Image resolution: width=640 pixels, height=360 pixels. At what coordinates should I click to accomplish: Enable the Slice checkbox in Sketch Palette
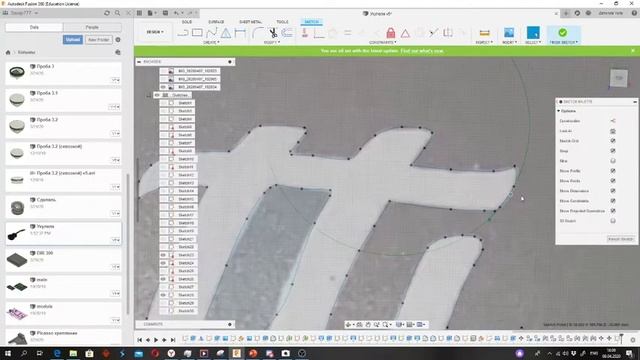613,161
